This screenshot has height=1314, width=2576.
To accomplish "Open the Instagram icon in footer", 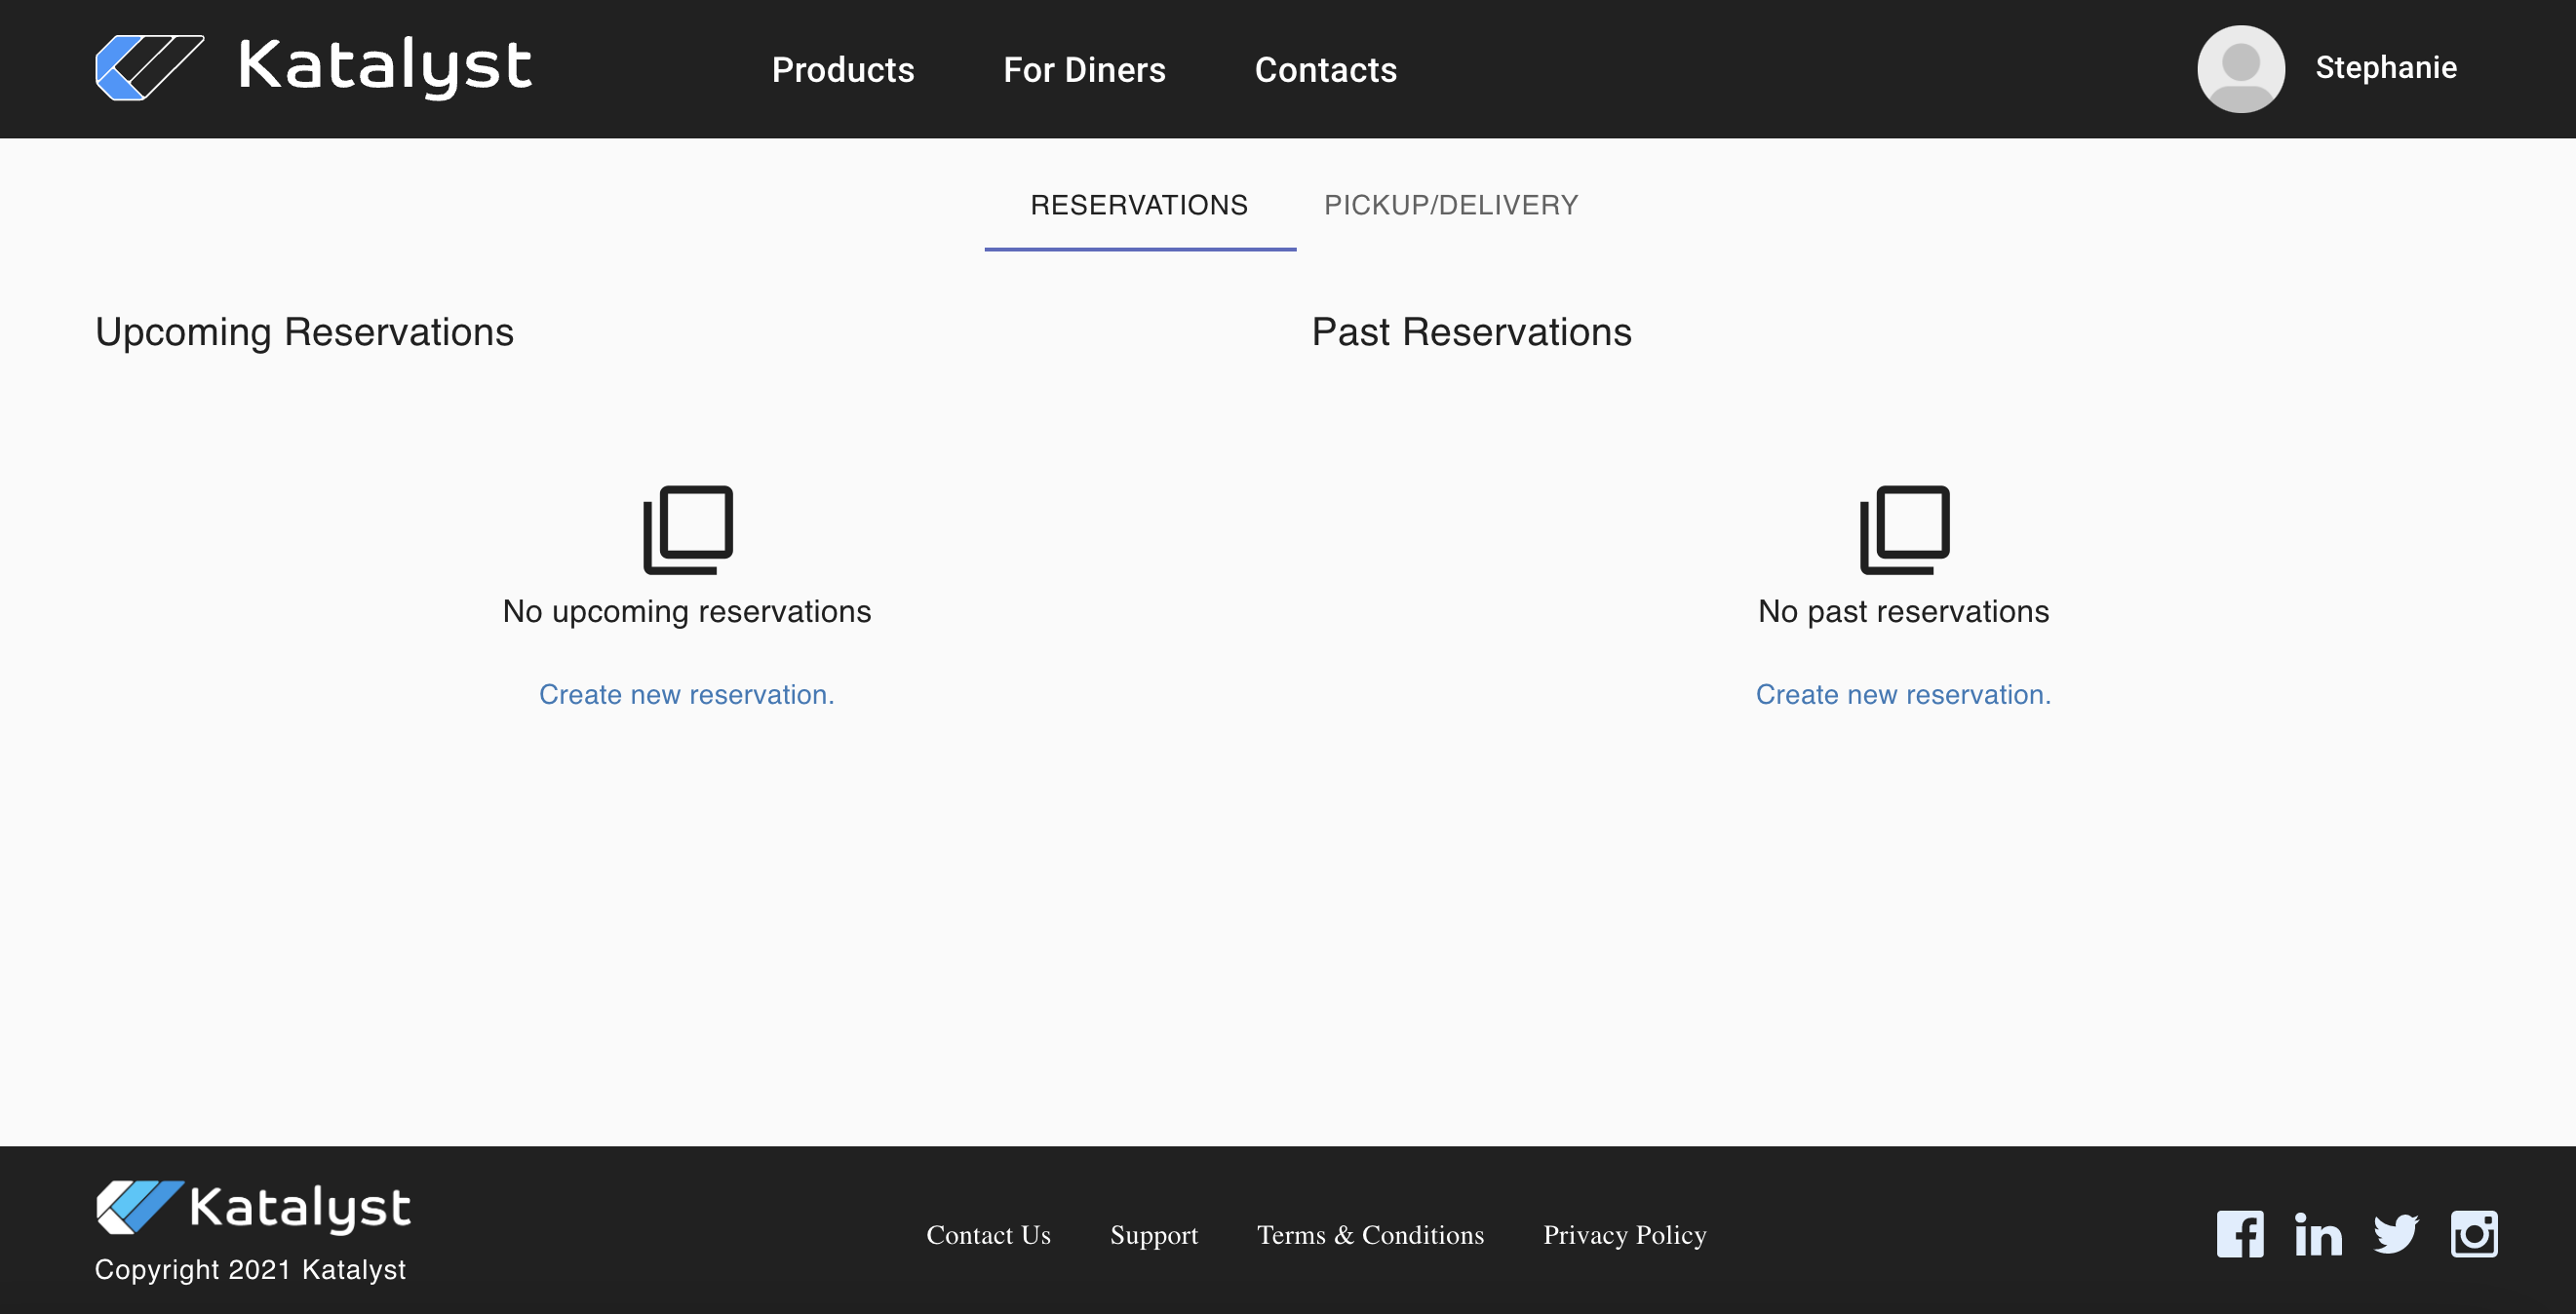I will (x=2474, y=1234).
